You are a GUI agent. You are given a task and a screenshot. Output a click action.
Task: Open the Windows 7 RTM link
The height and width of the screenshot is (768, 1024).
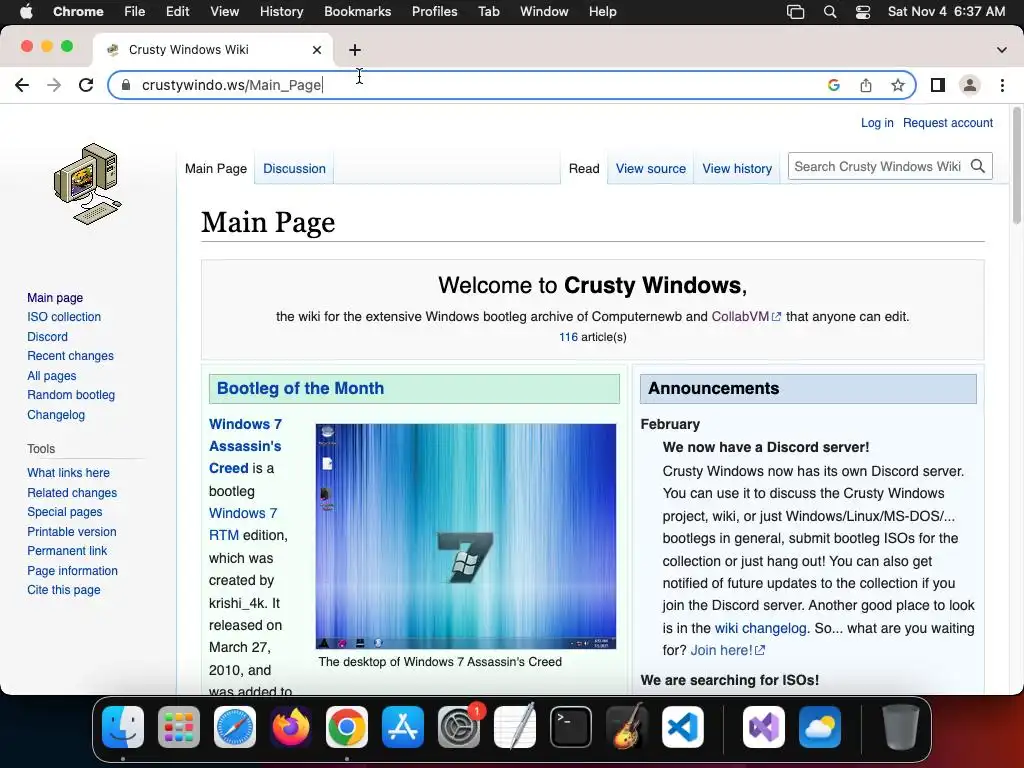coord(243,524)
